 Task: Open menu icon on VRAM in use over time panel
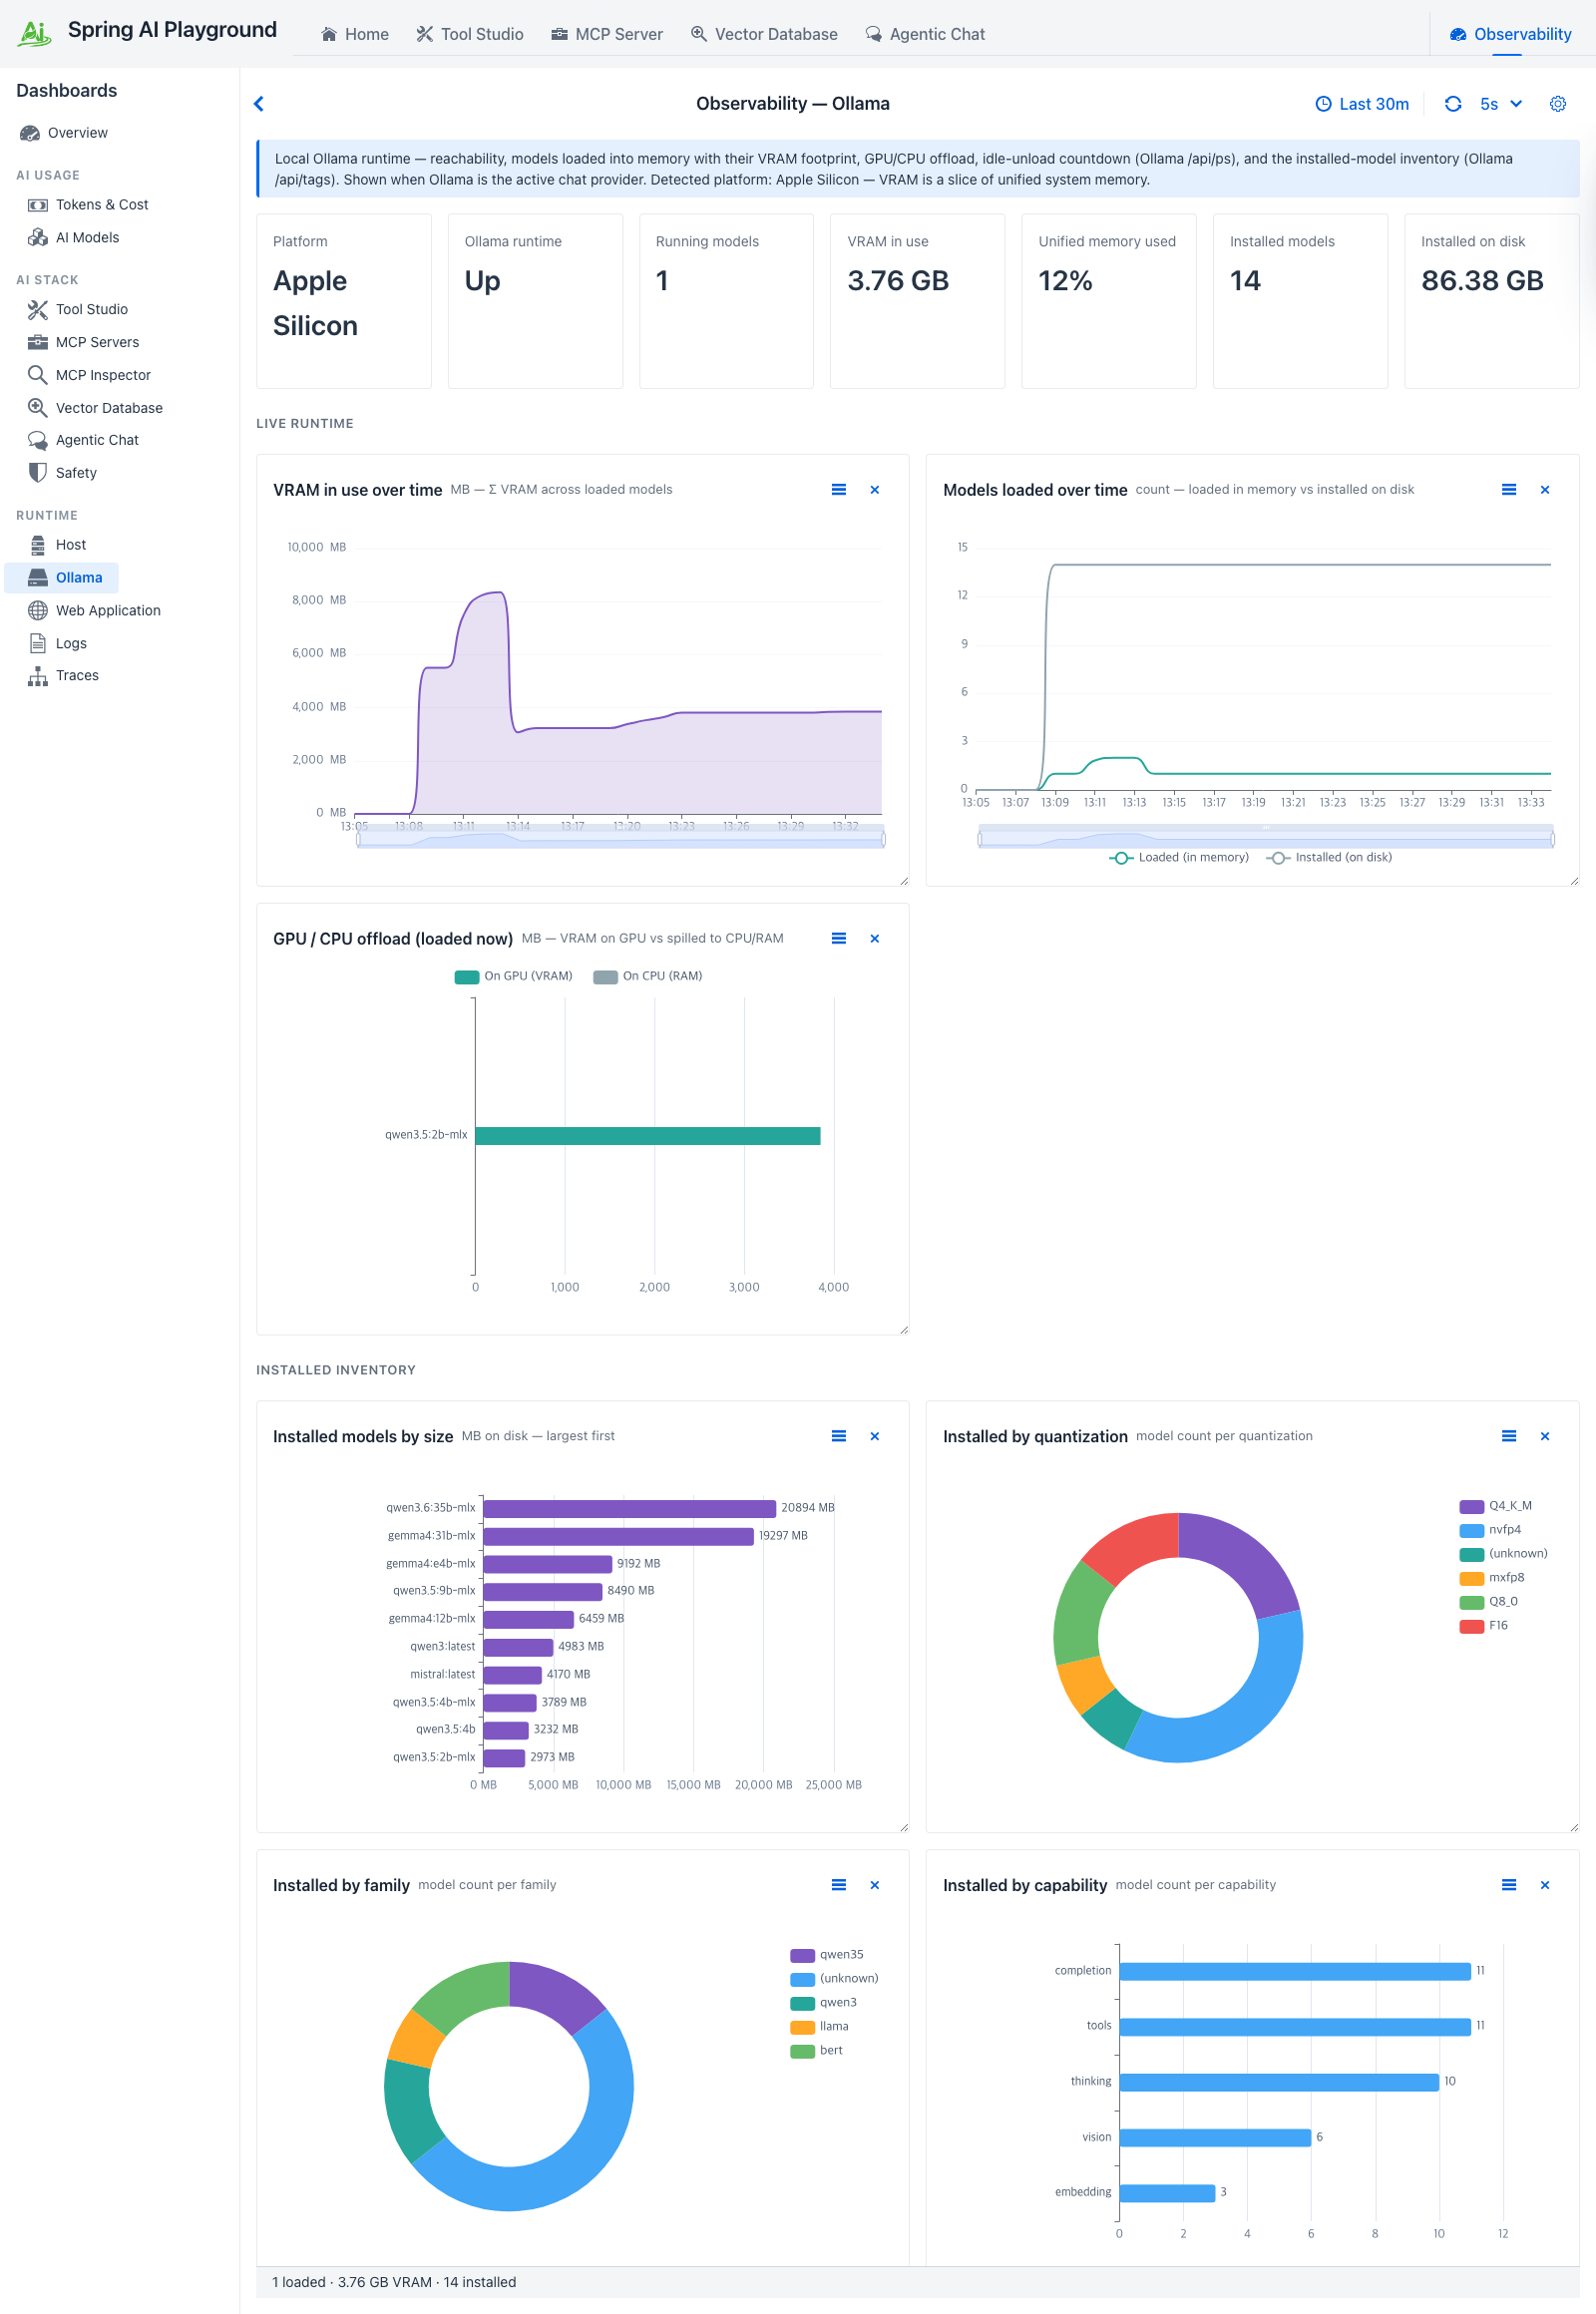839,490
